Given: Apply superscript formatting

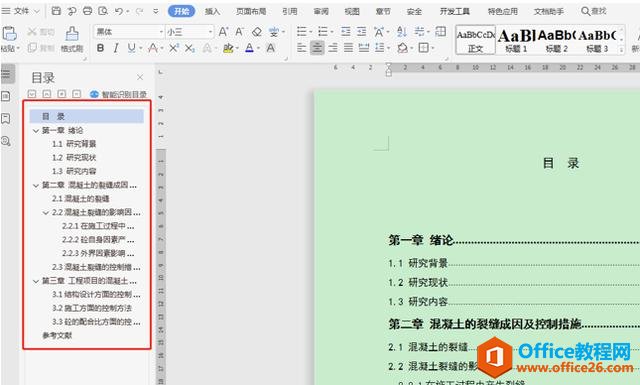Looking at the screenshot, I should point(173,48).
